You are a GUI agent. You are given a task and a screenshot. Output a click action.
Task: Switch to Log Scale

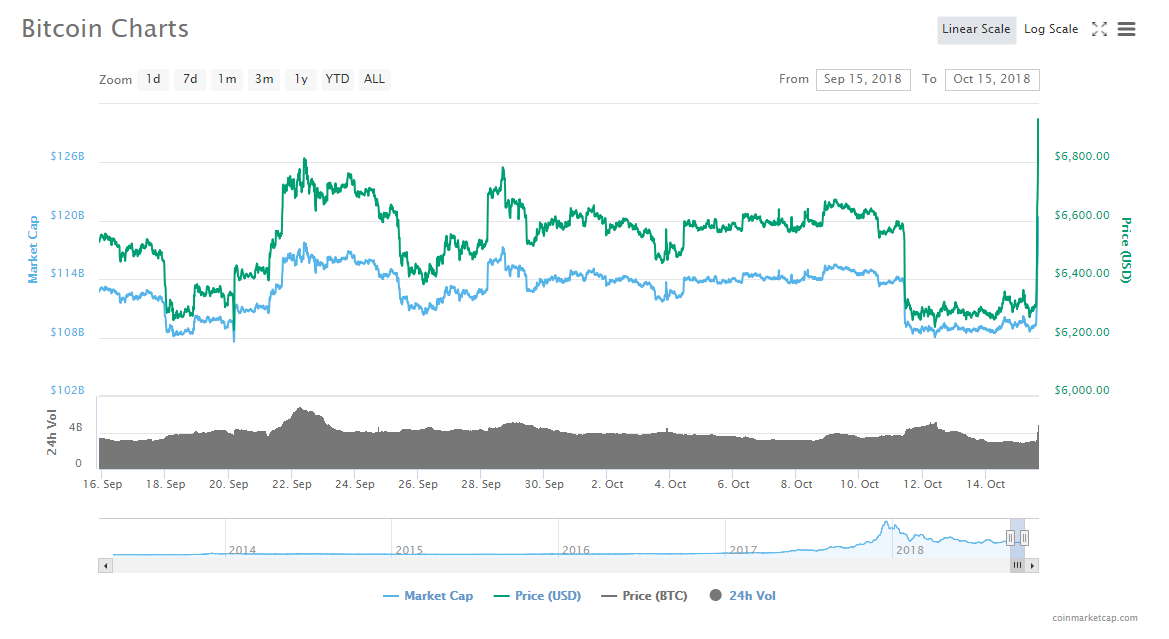(x=1050, y=29)
